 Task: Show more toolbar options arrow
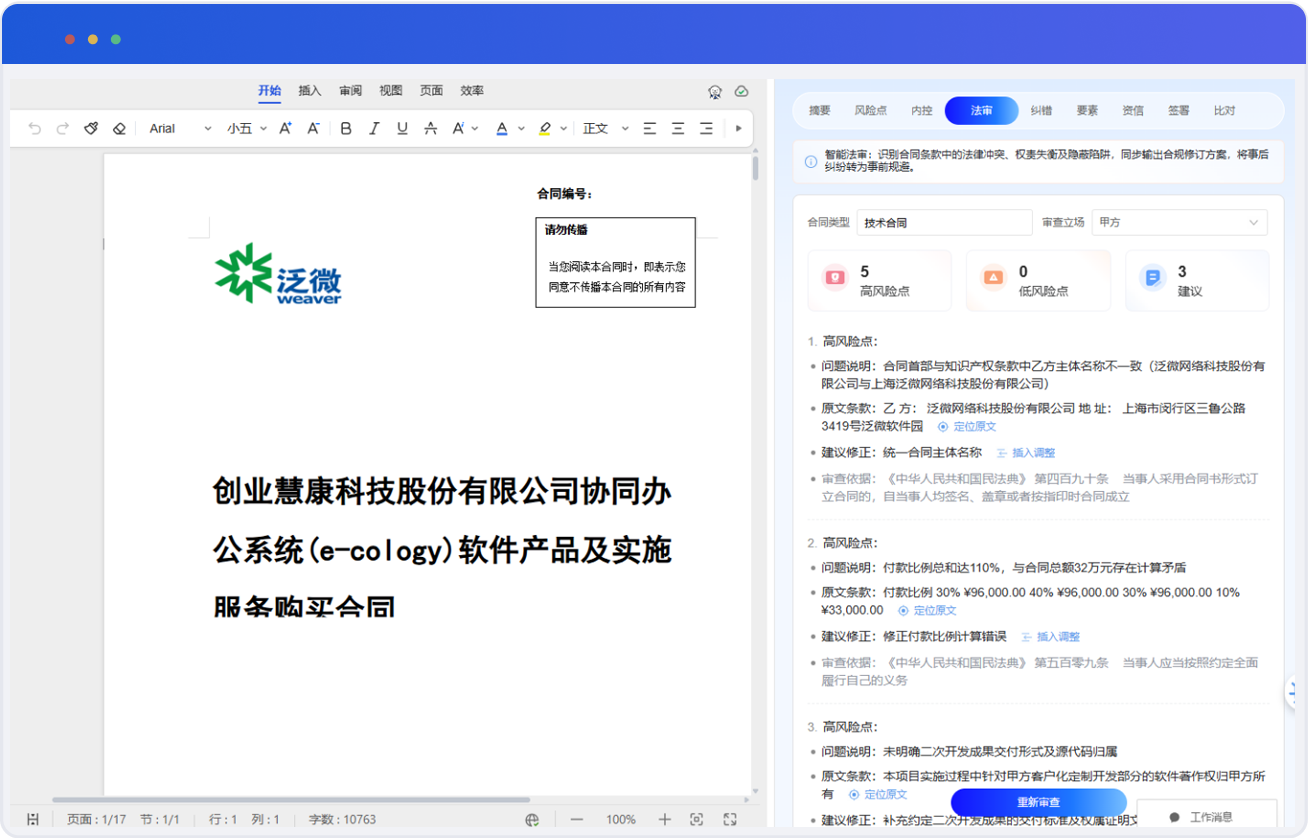coord(739,128)
